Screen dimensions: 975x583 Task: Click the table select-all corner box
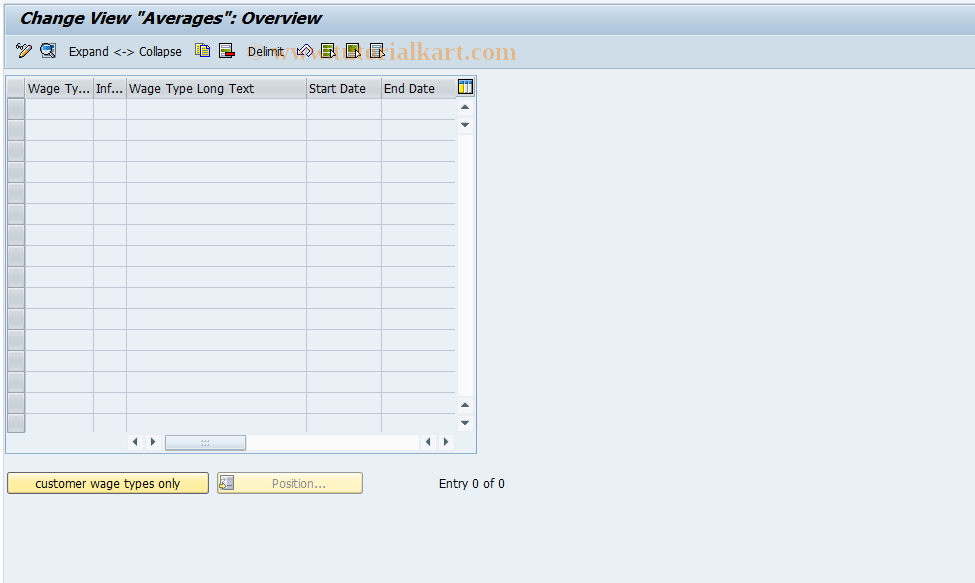tap(16, 88)
